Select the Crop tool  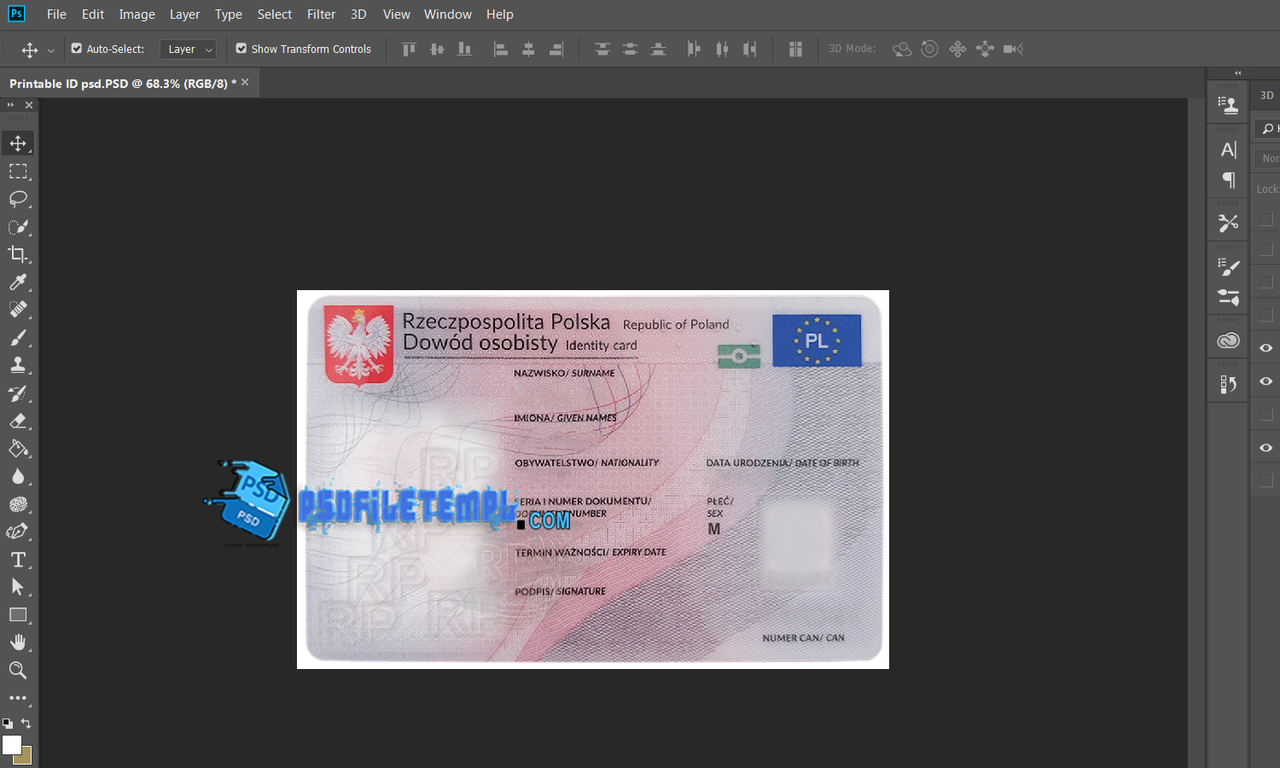[x=18, y=255]
